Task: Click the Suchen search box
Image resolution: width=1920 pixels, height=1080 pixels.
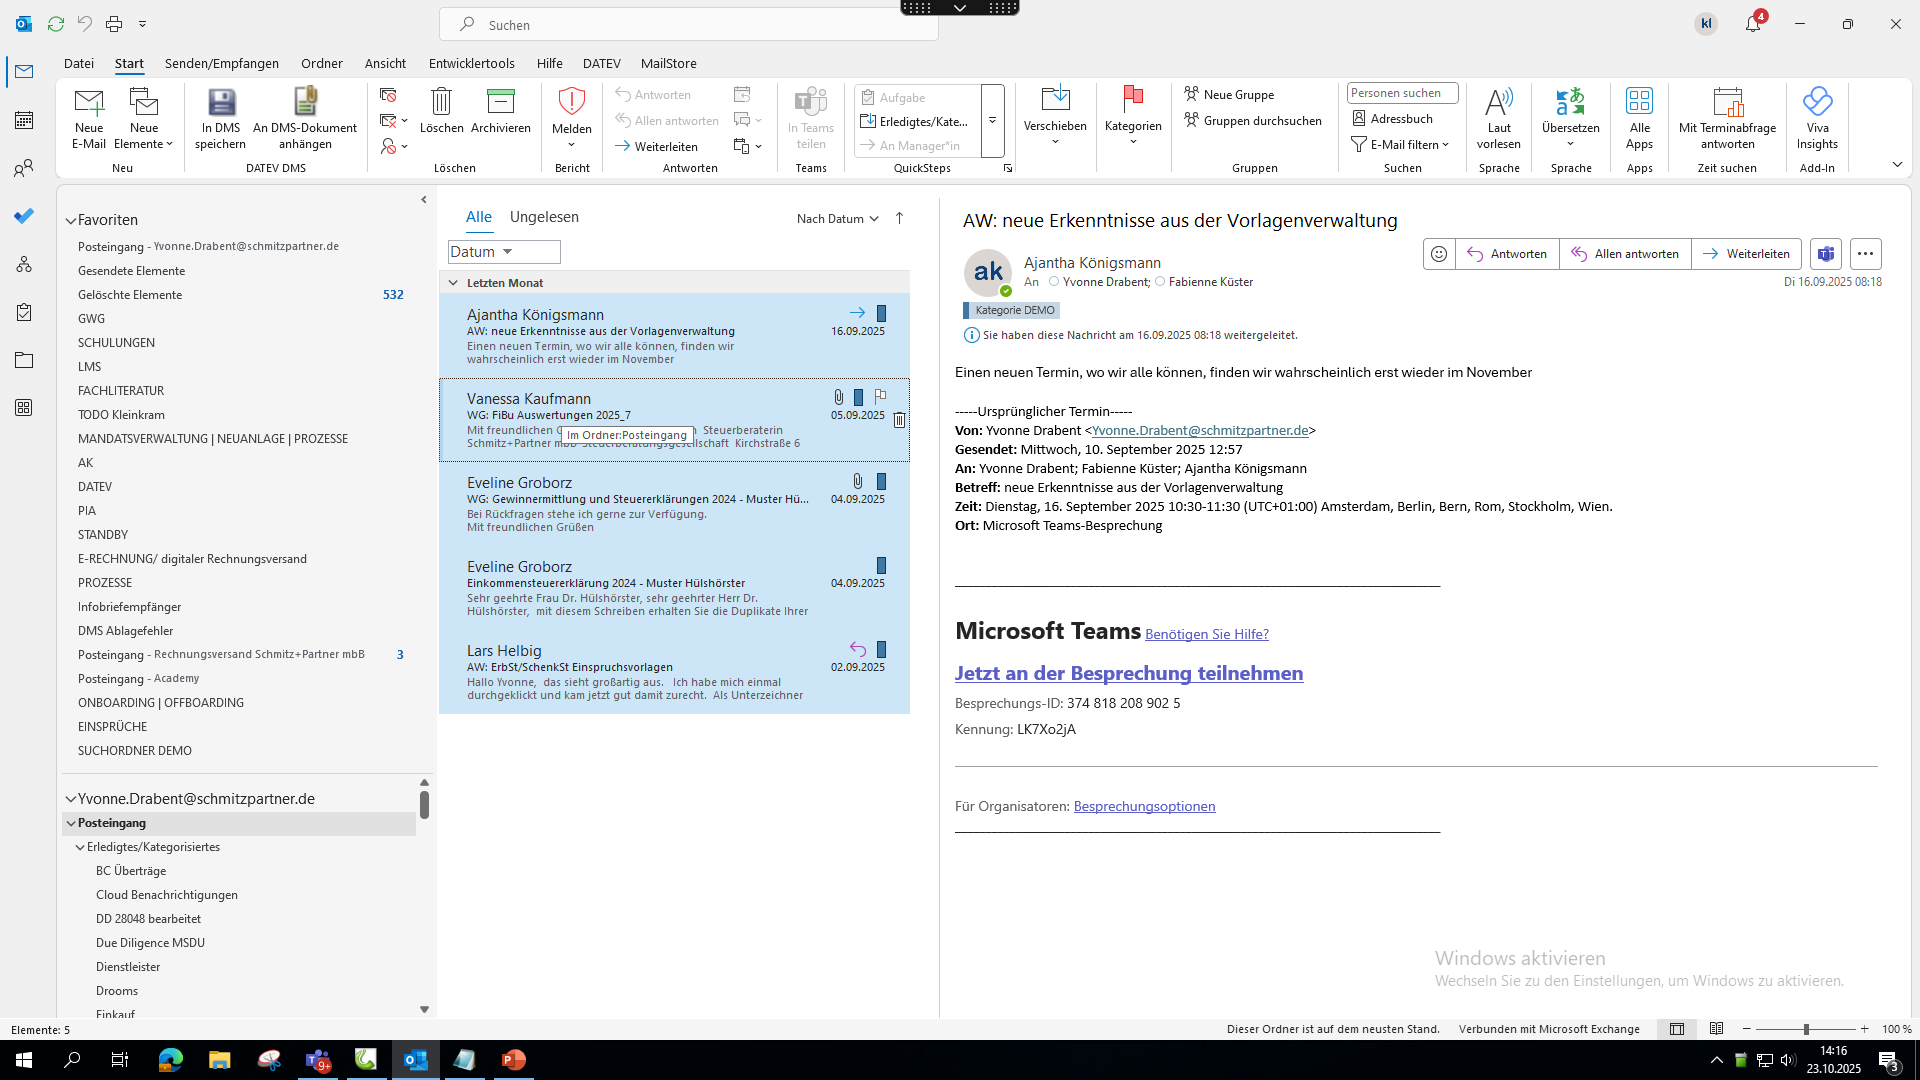Action: 689,24
